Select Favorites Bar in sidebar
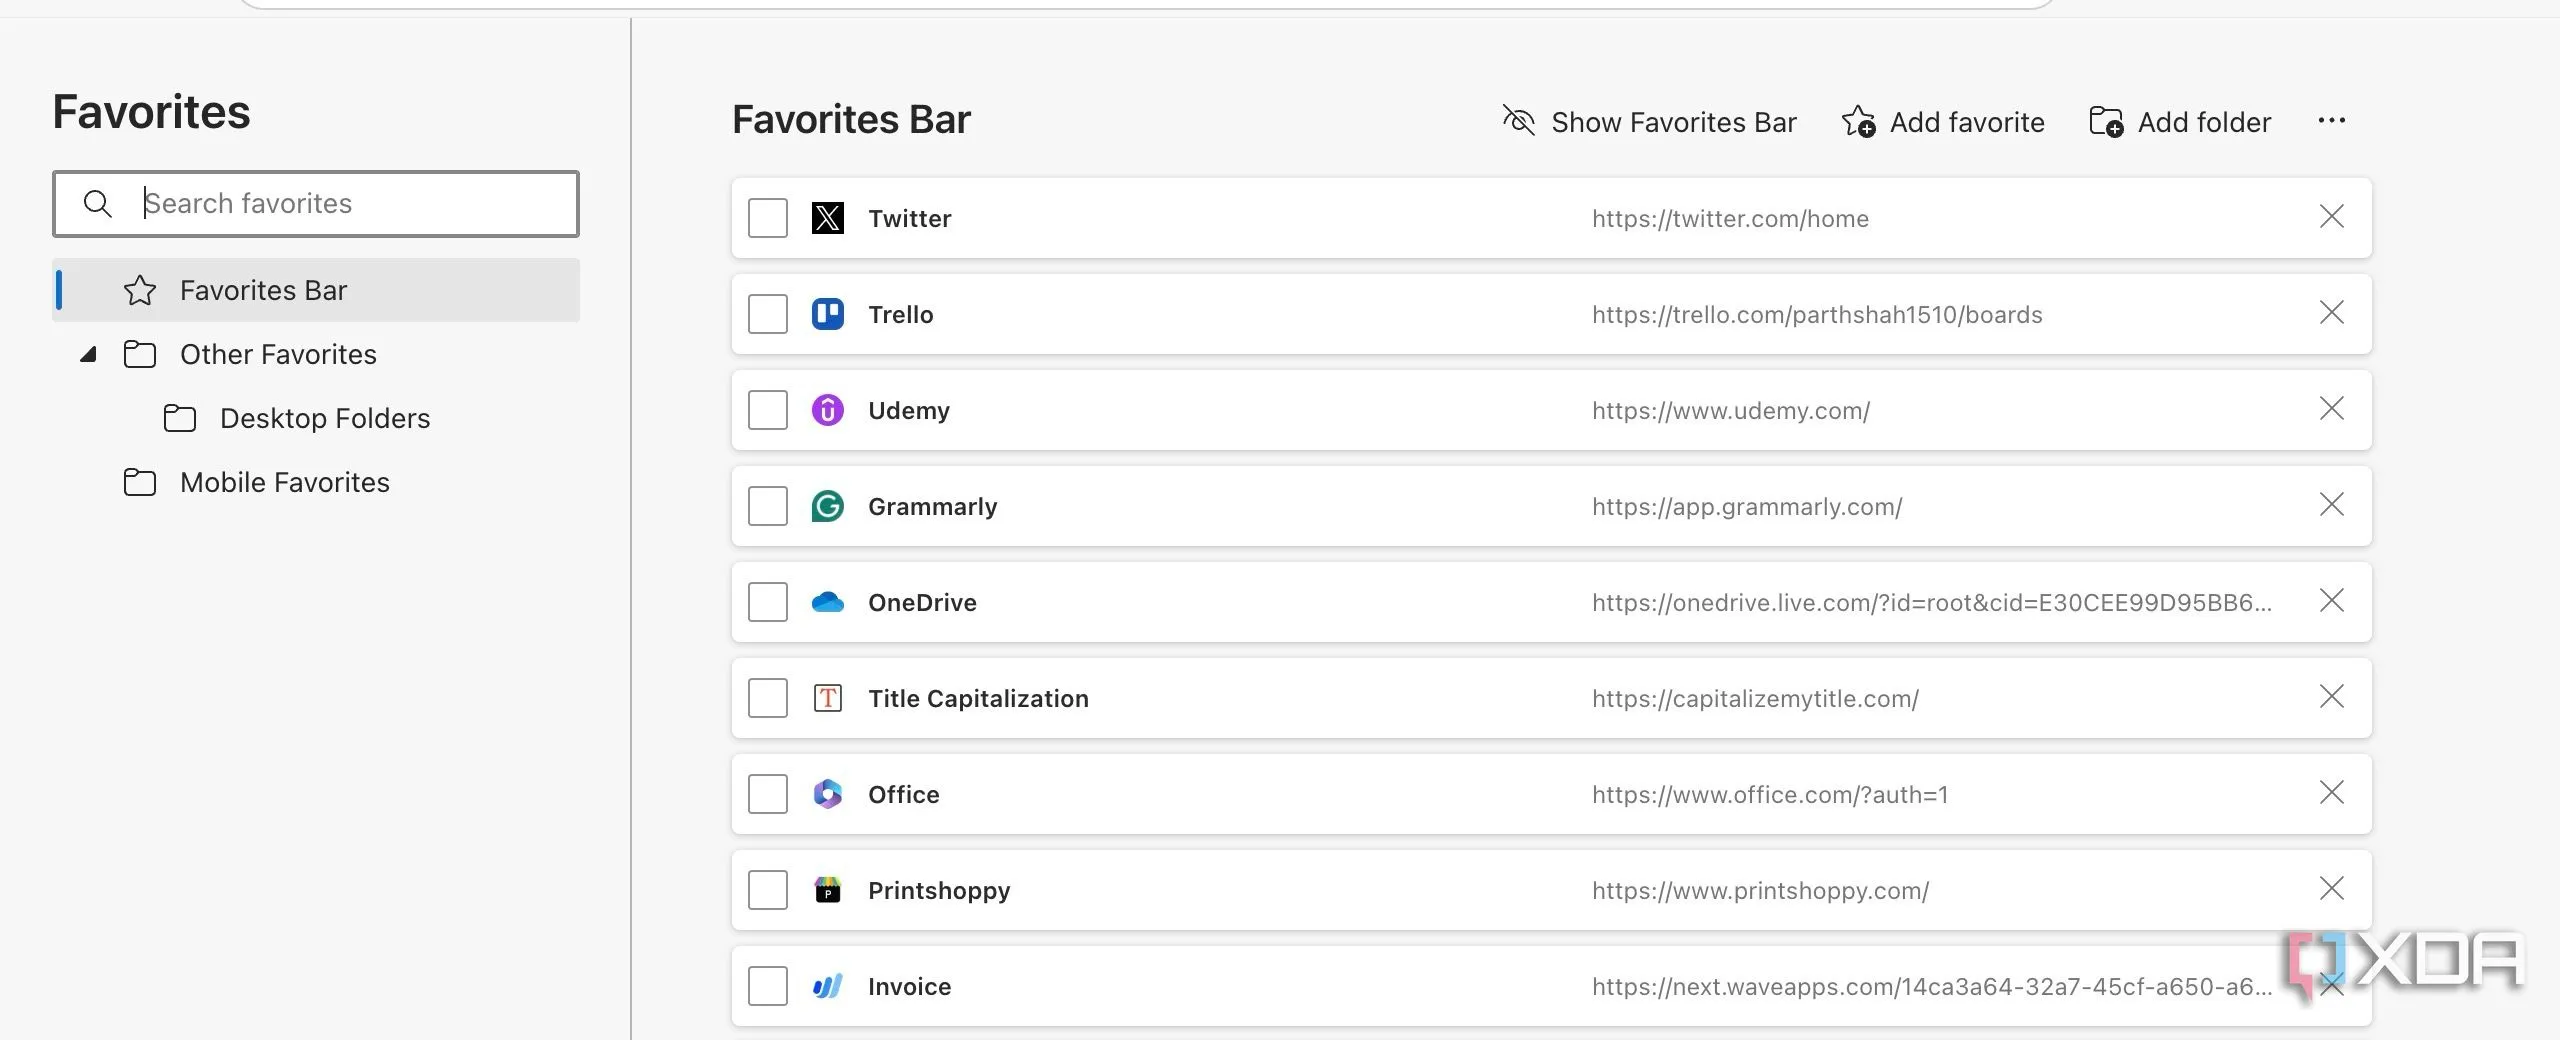 click(316, 290)
